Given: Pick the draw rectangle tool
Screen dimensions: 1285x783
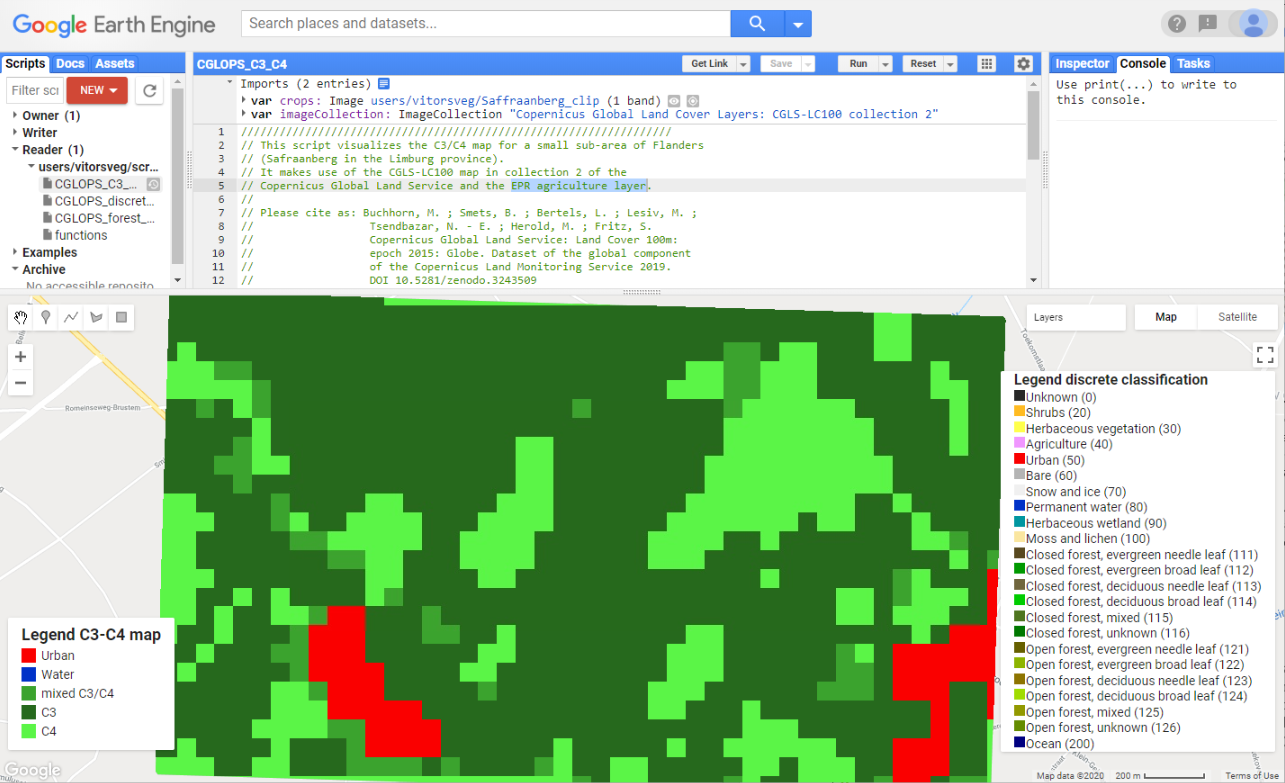Looking at the screenshot, I should pyautogui.click(x=122, y=318).
